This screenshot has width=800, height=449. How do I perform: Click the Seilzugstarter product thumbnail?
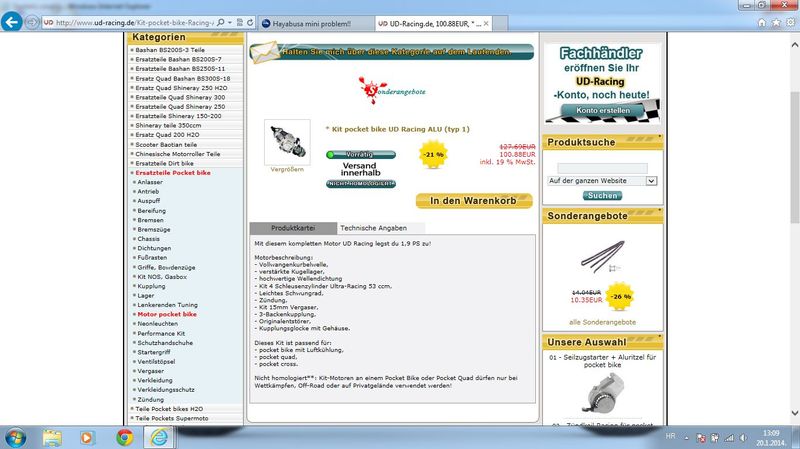coord(604,393)
